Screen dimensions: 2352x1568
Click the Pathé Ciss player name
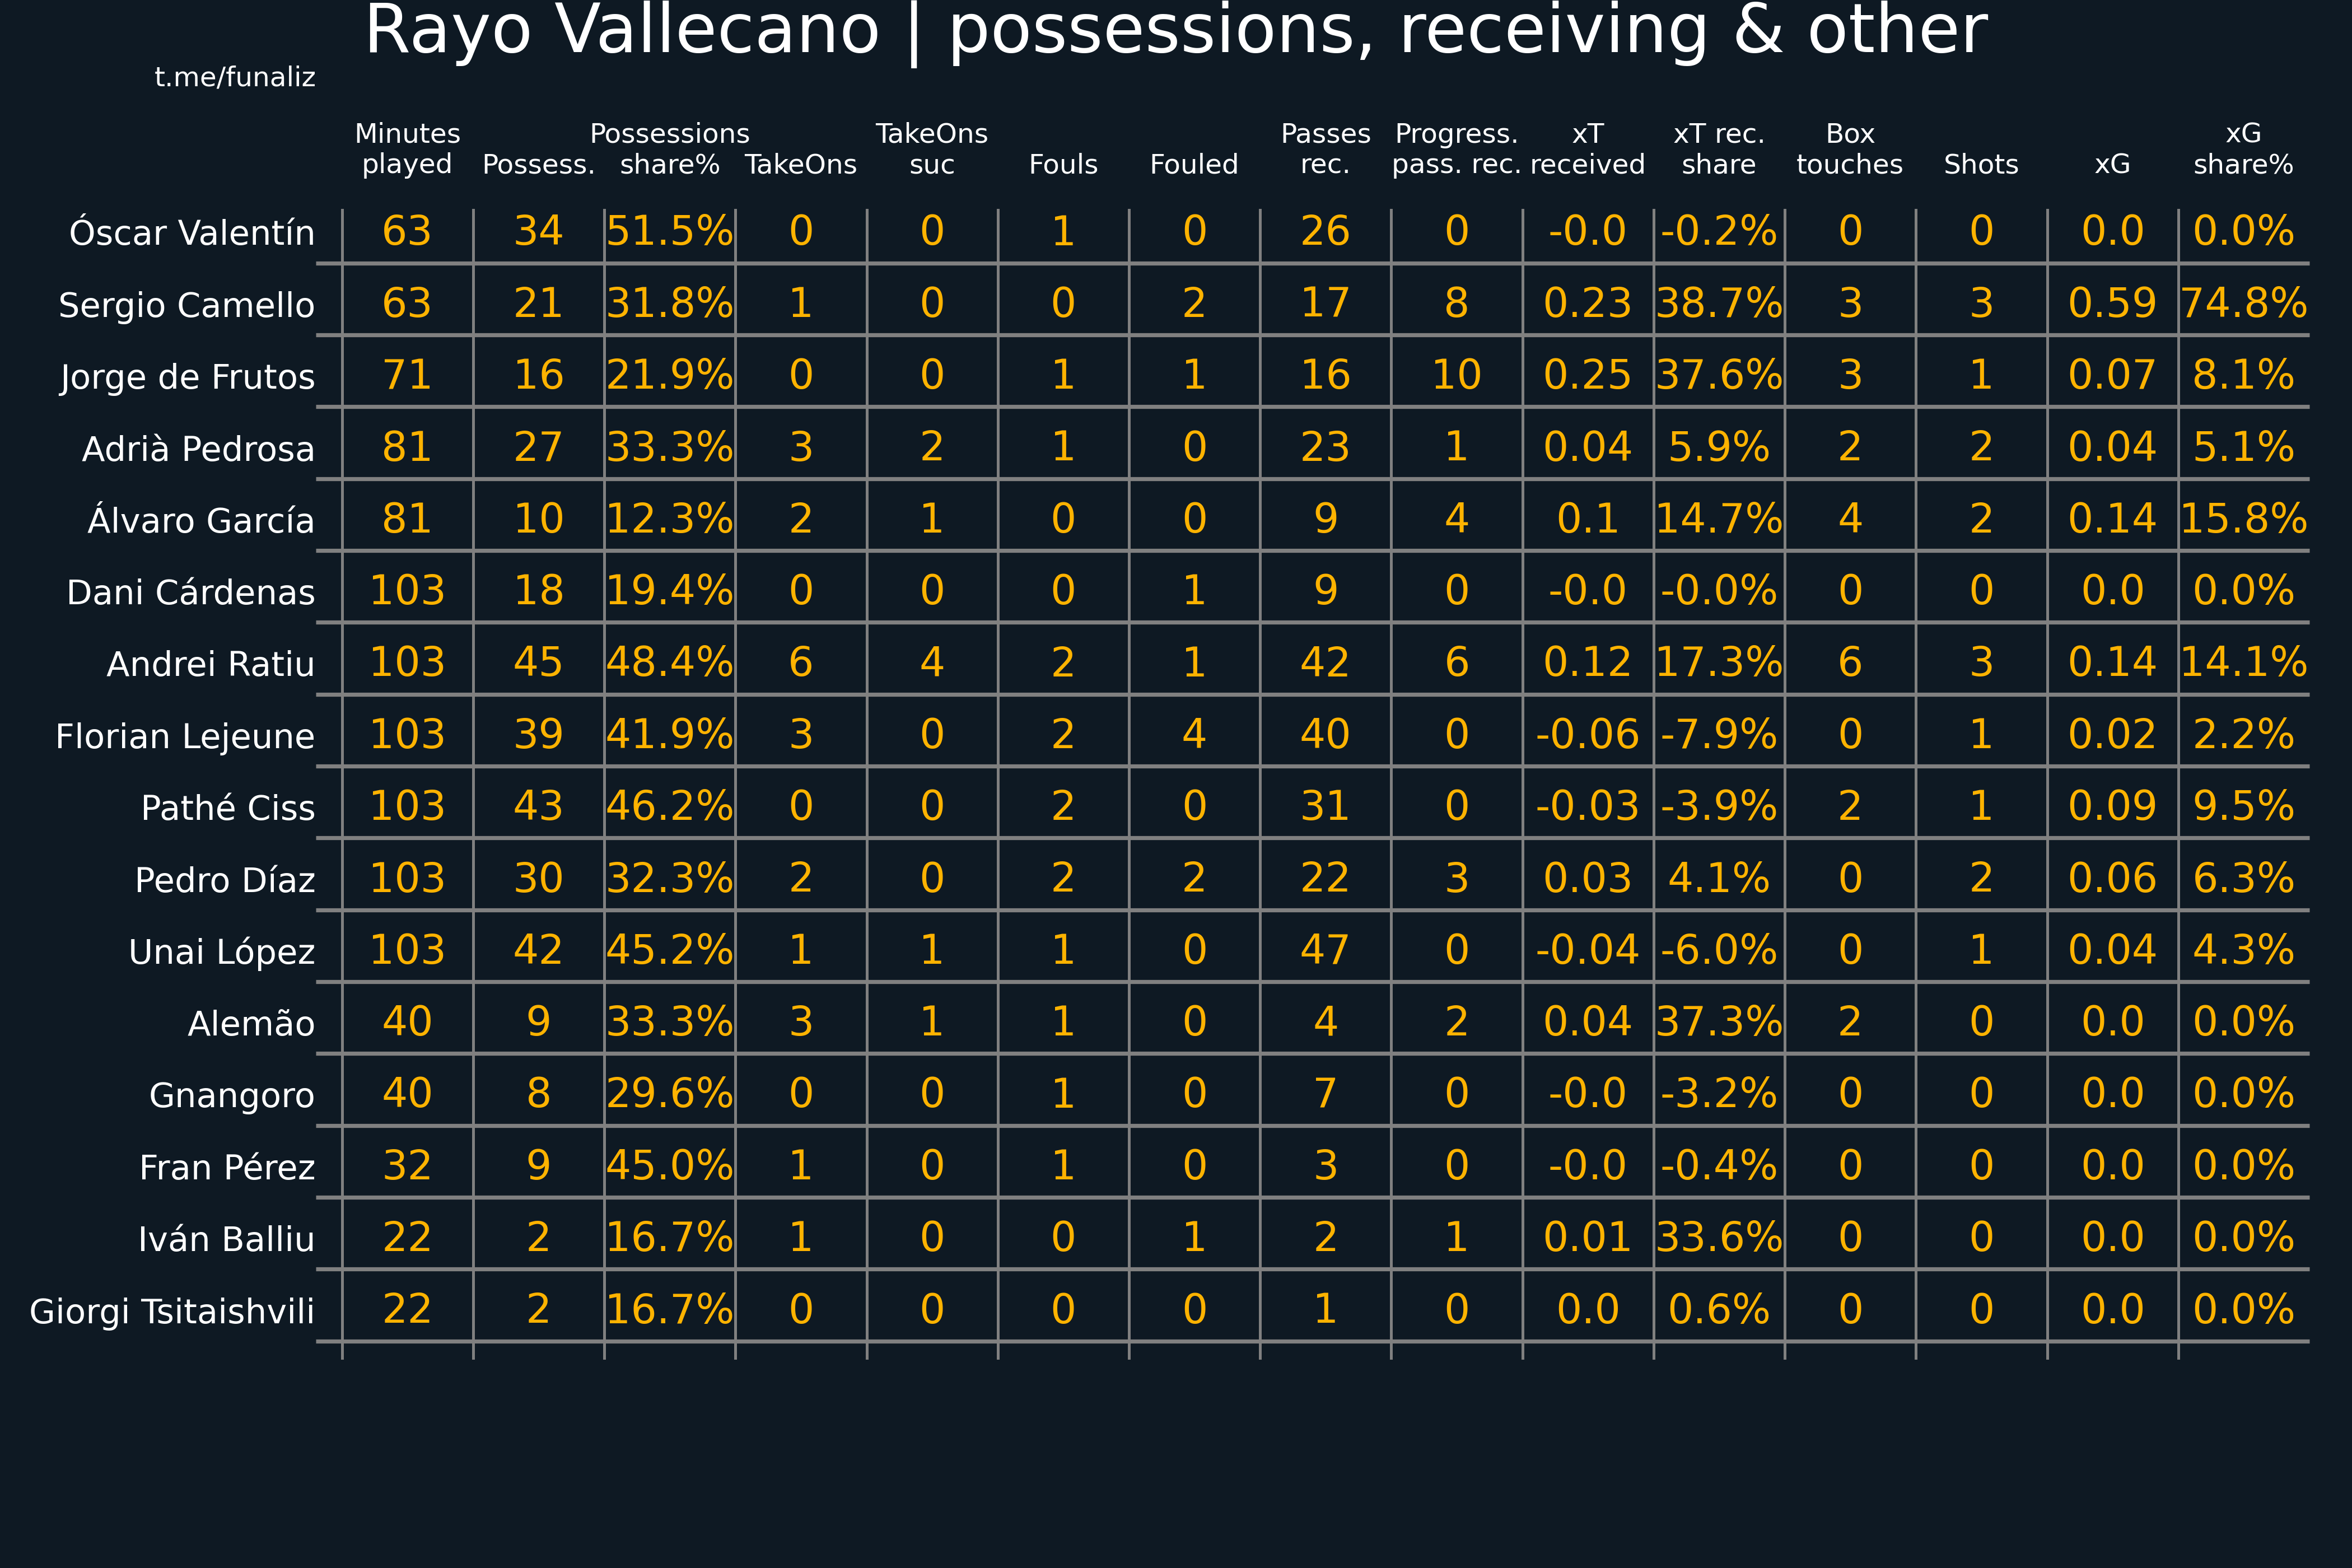228,807
